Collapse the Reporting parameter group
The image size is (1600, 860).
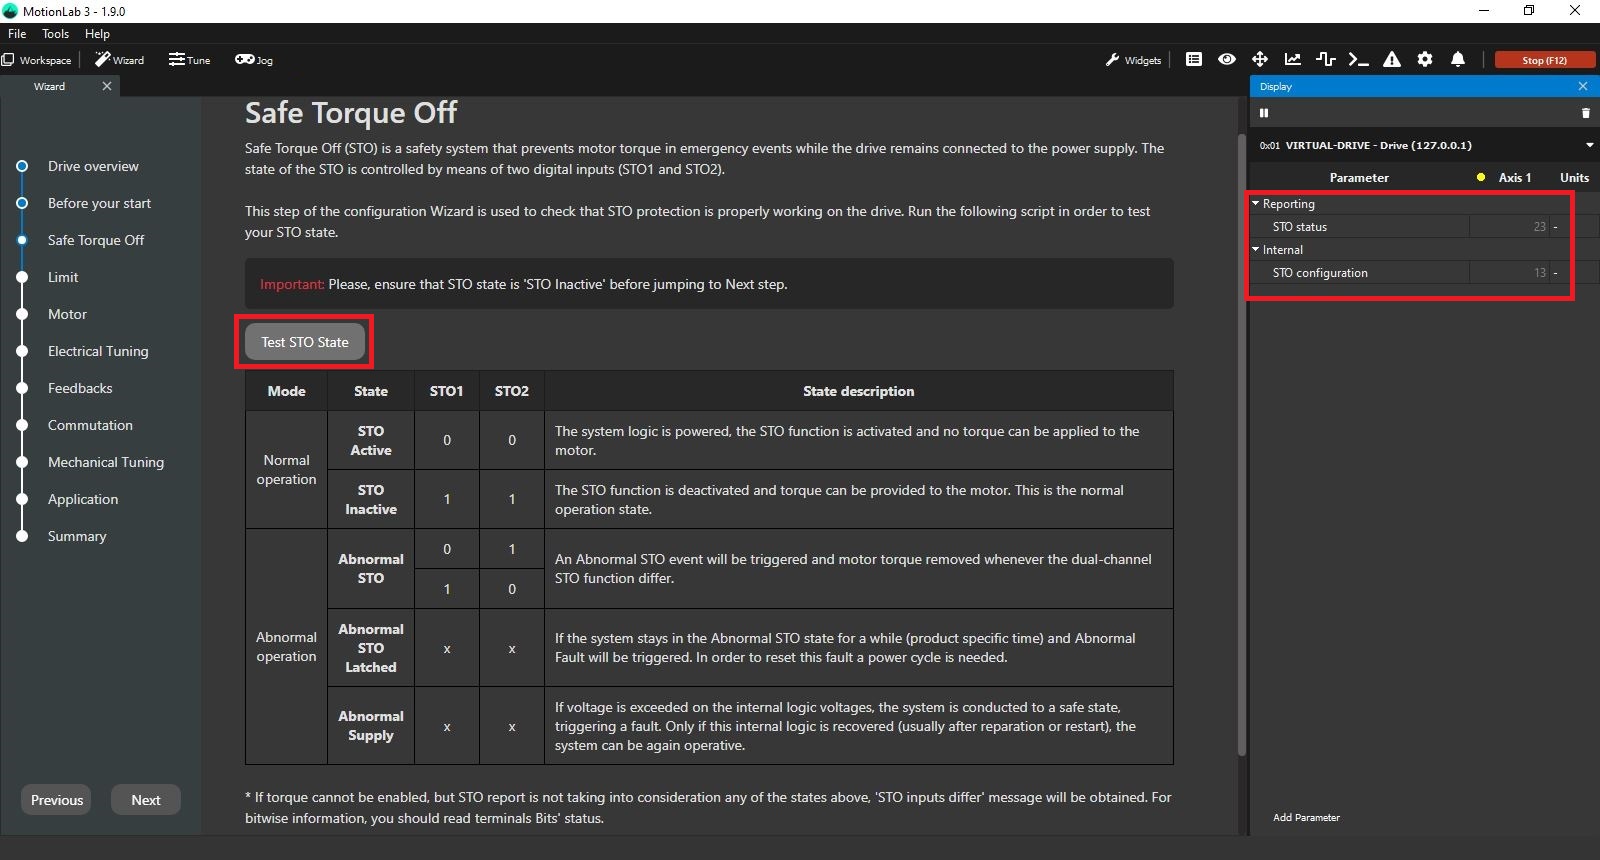pyautogui.click(x=1256, y=204)
